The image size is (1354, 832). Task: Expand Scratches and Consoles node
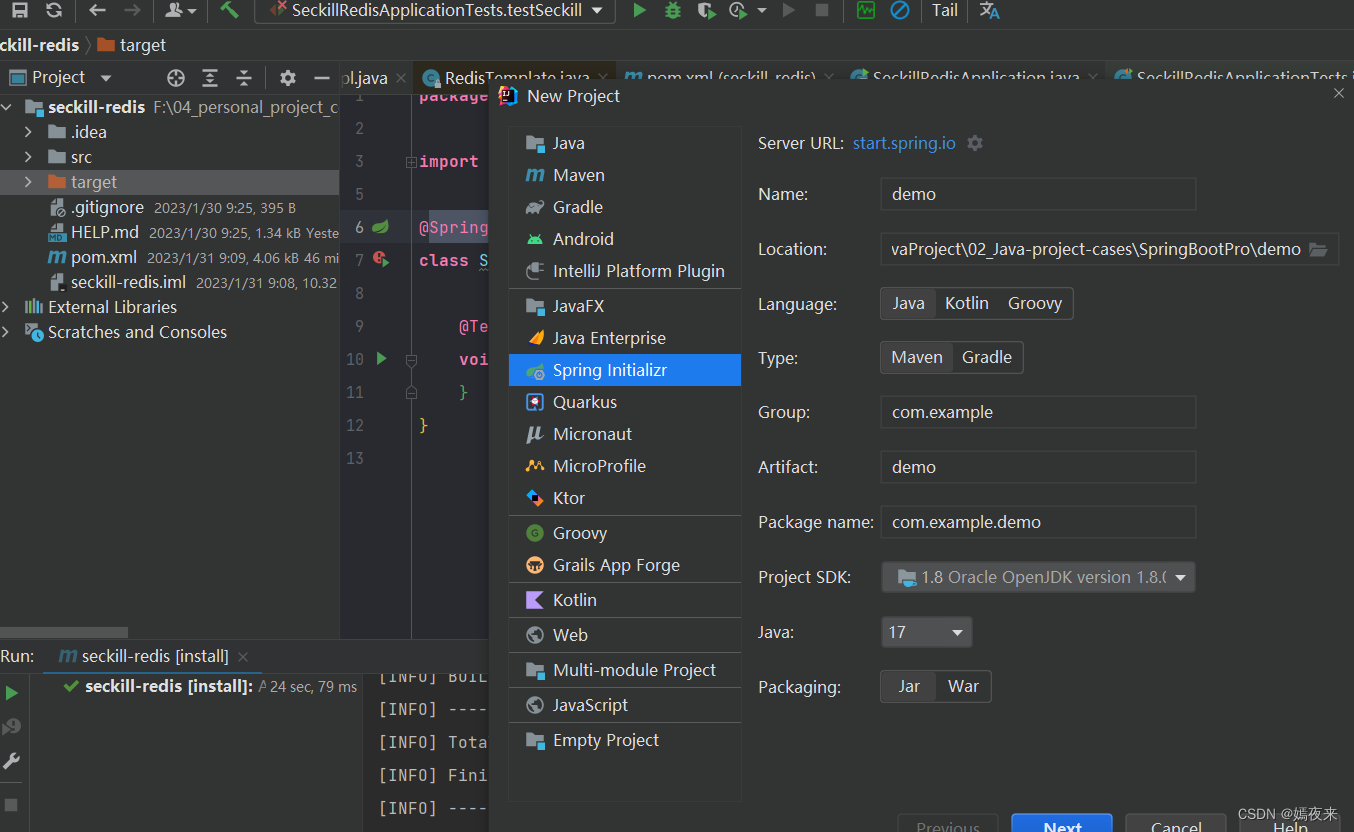pyautogui.click(x=7, y=332)
